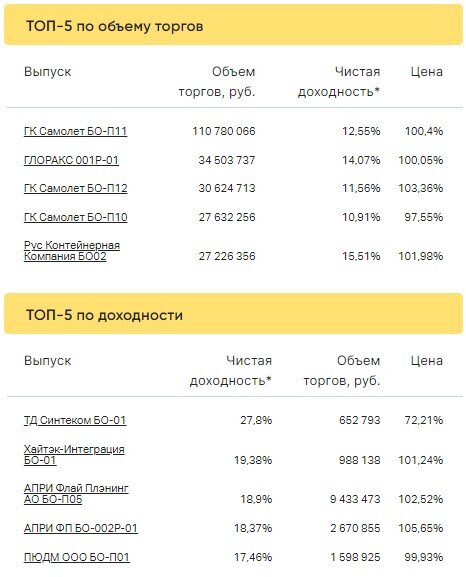Click Чистая доходность column header in first table

(x=339, y=81)
